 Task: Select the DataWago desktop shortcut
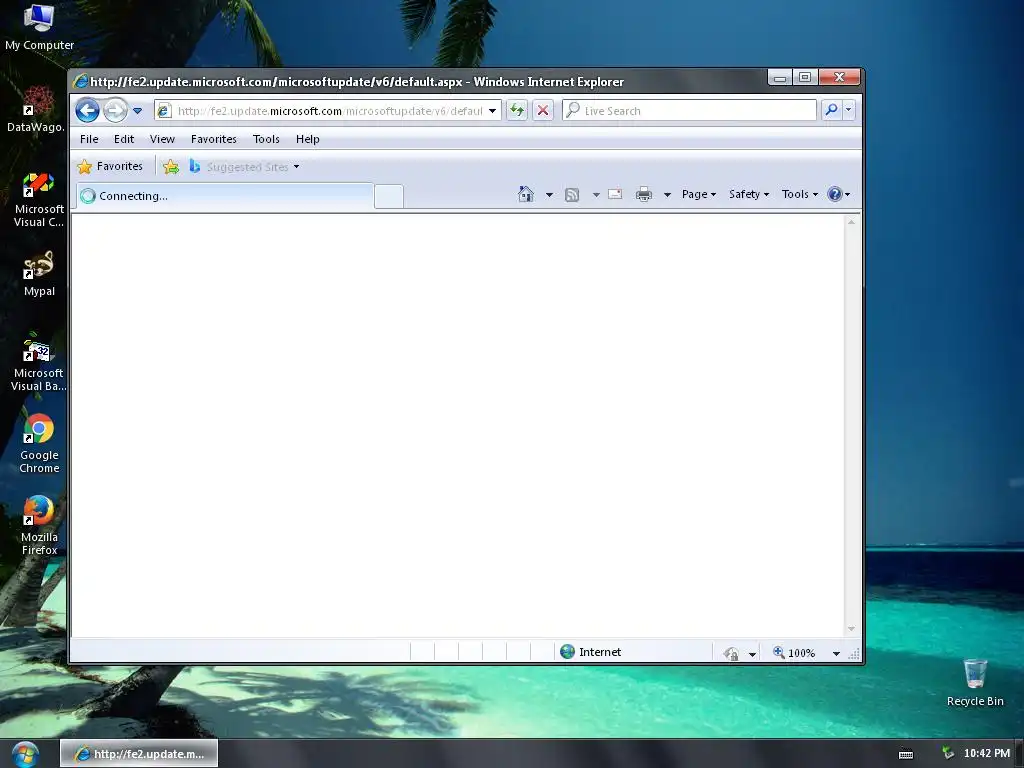pos(37,110)
